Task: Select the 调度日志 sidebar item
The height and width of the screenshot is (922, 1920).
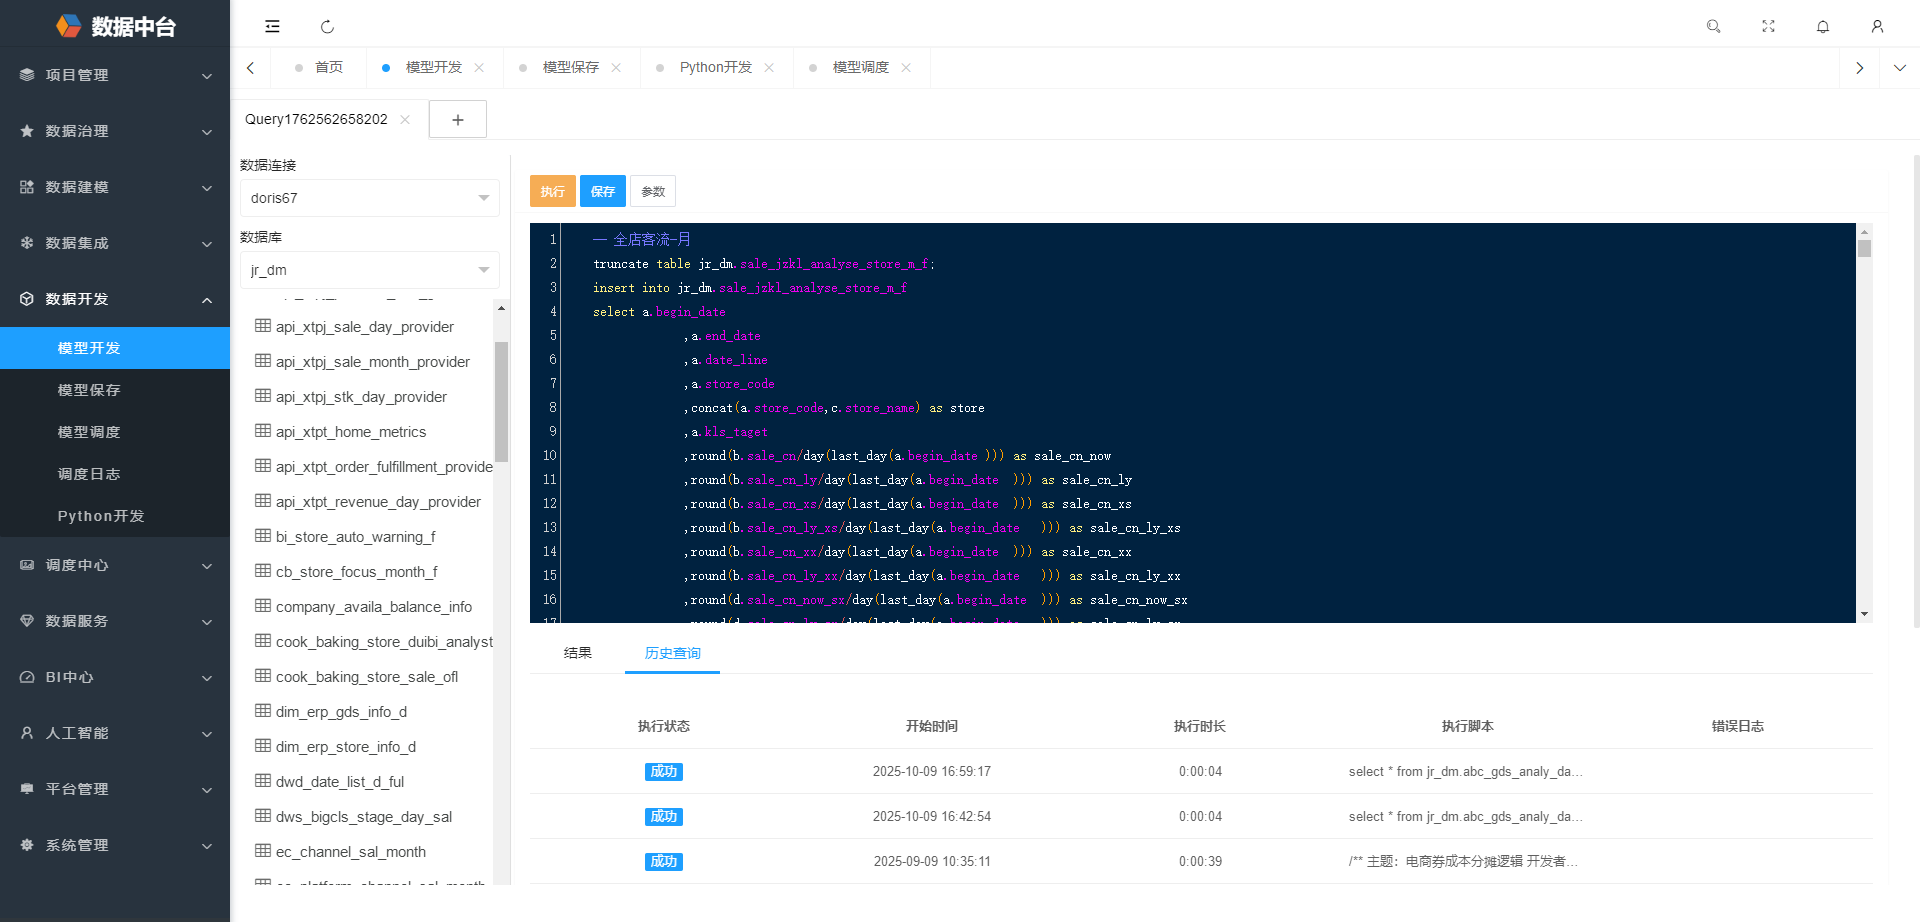Action: (x=89, y=474)
